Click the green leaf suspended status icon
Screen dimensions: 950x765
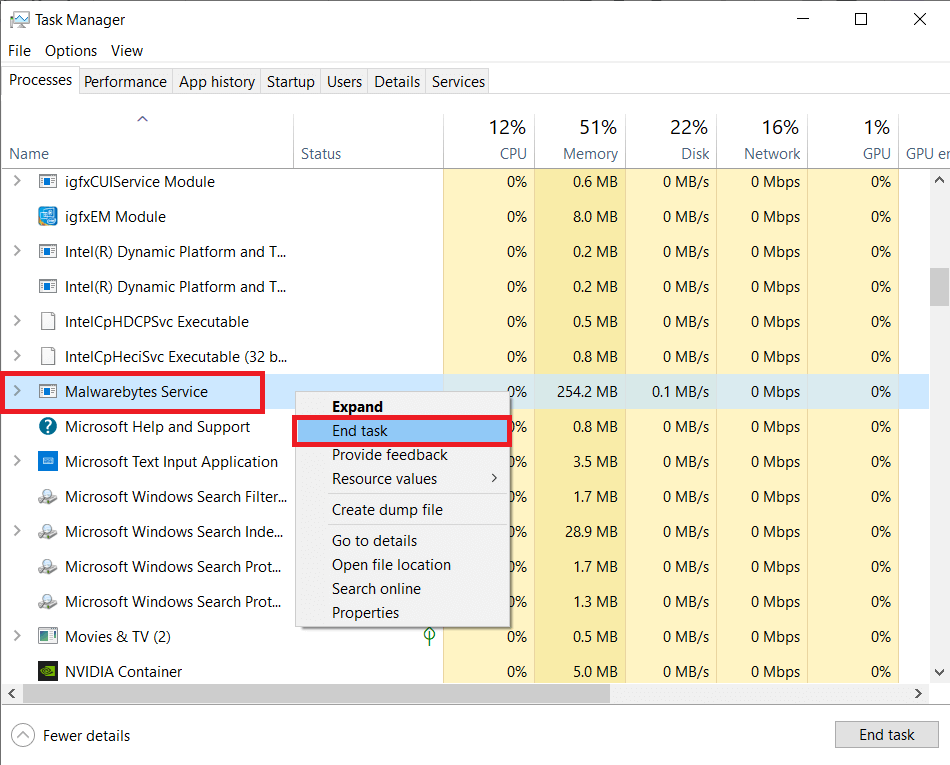(429, 635)
